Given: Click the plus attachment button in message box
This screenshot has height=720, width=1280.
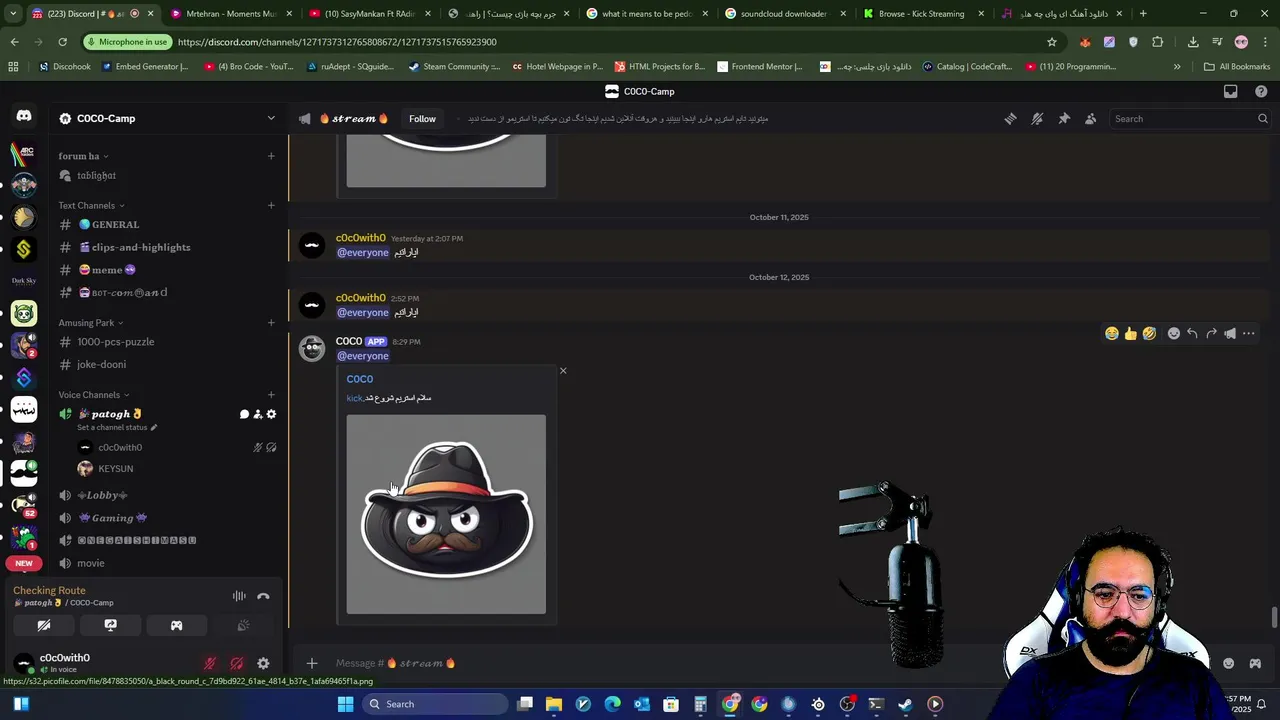Looking at the screenshot, I should (x=311, y=663).
